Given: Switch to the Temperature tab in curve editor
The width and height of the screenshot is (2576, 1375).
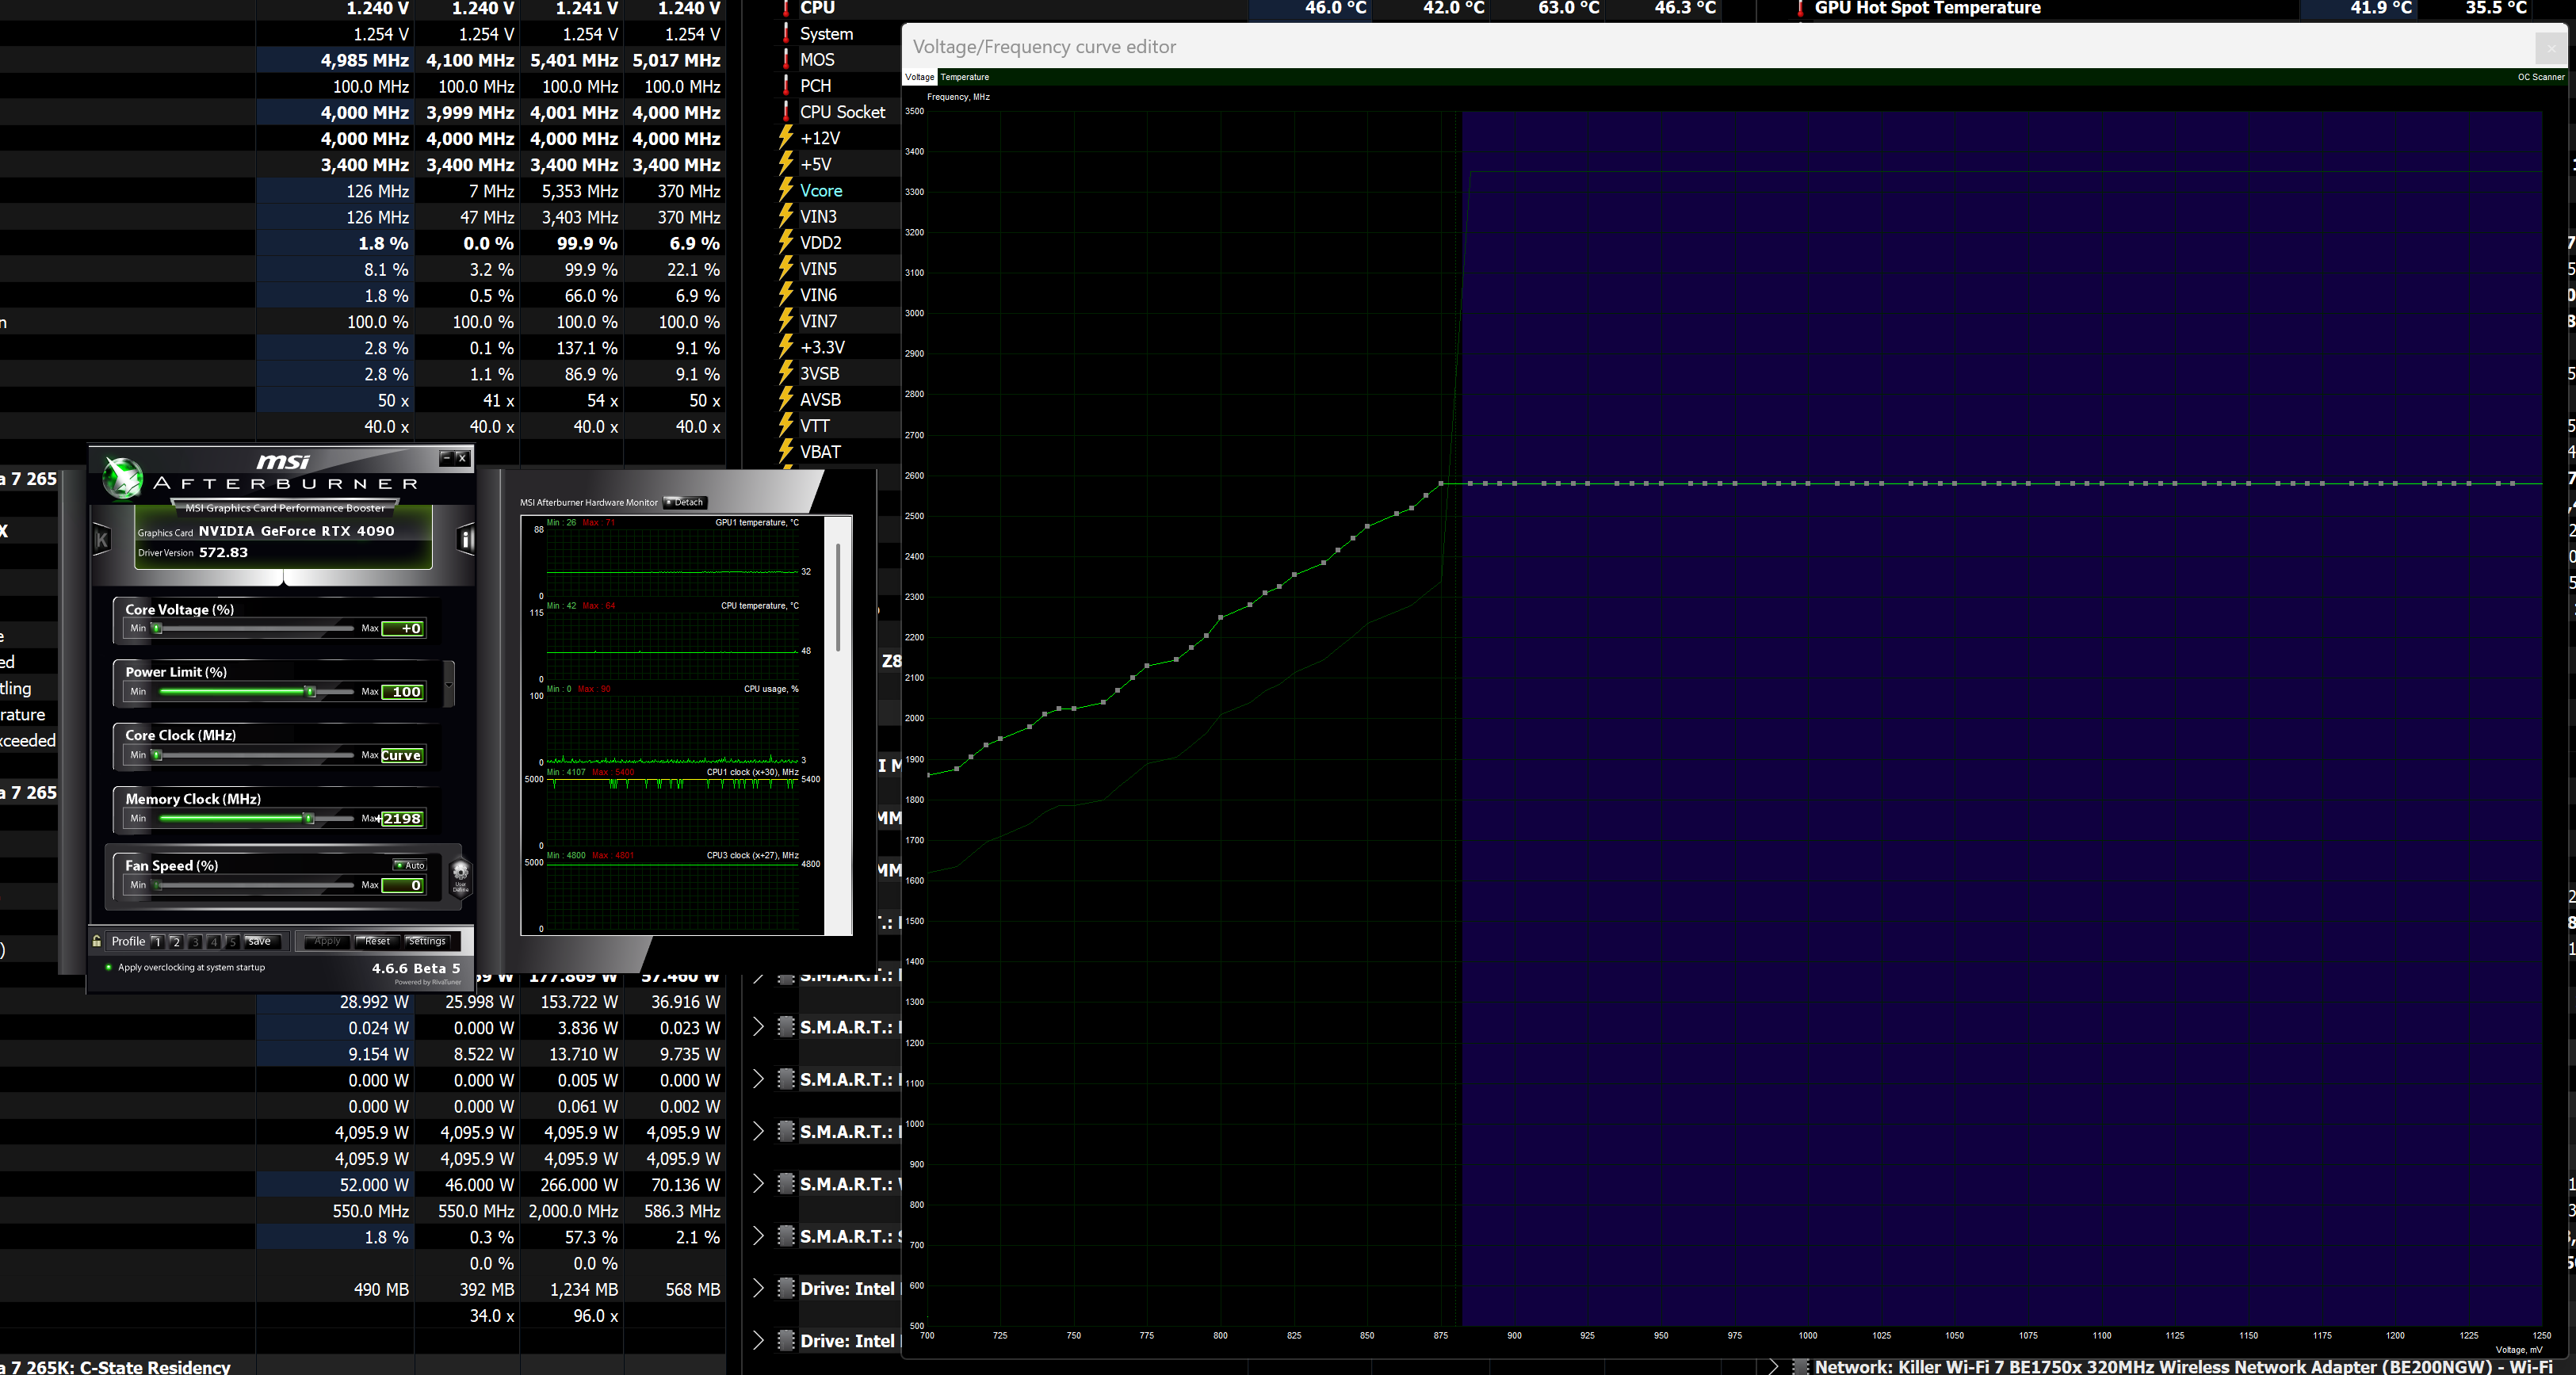Looking at the screenshot, I should point(964,77).
